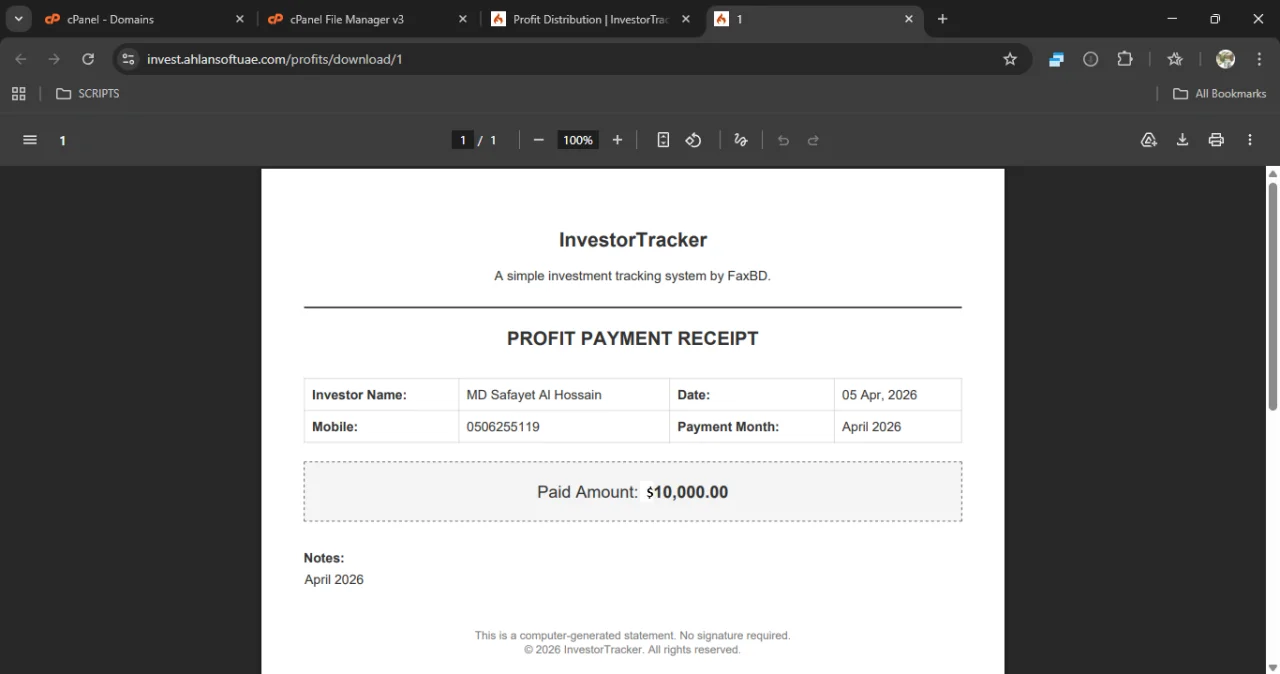Save the PDF to Google Drive

(1149, 140)
